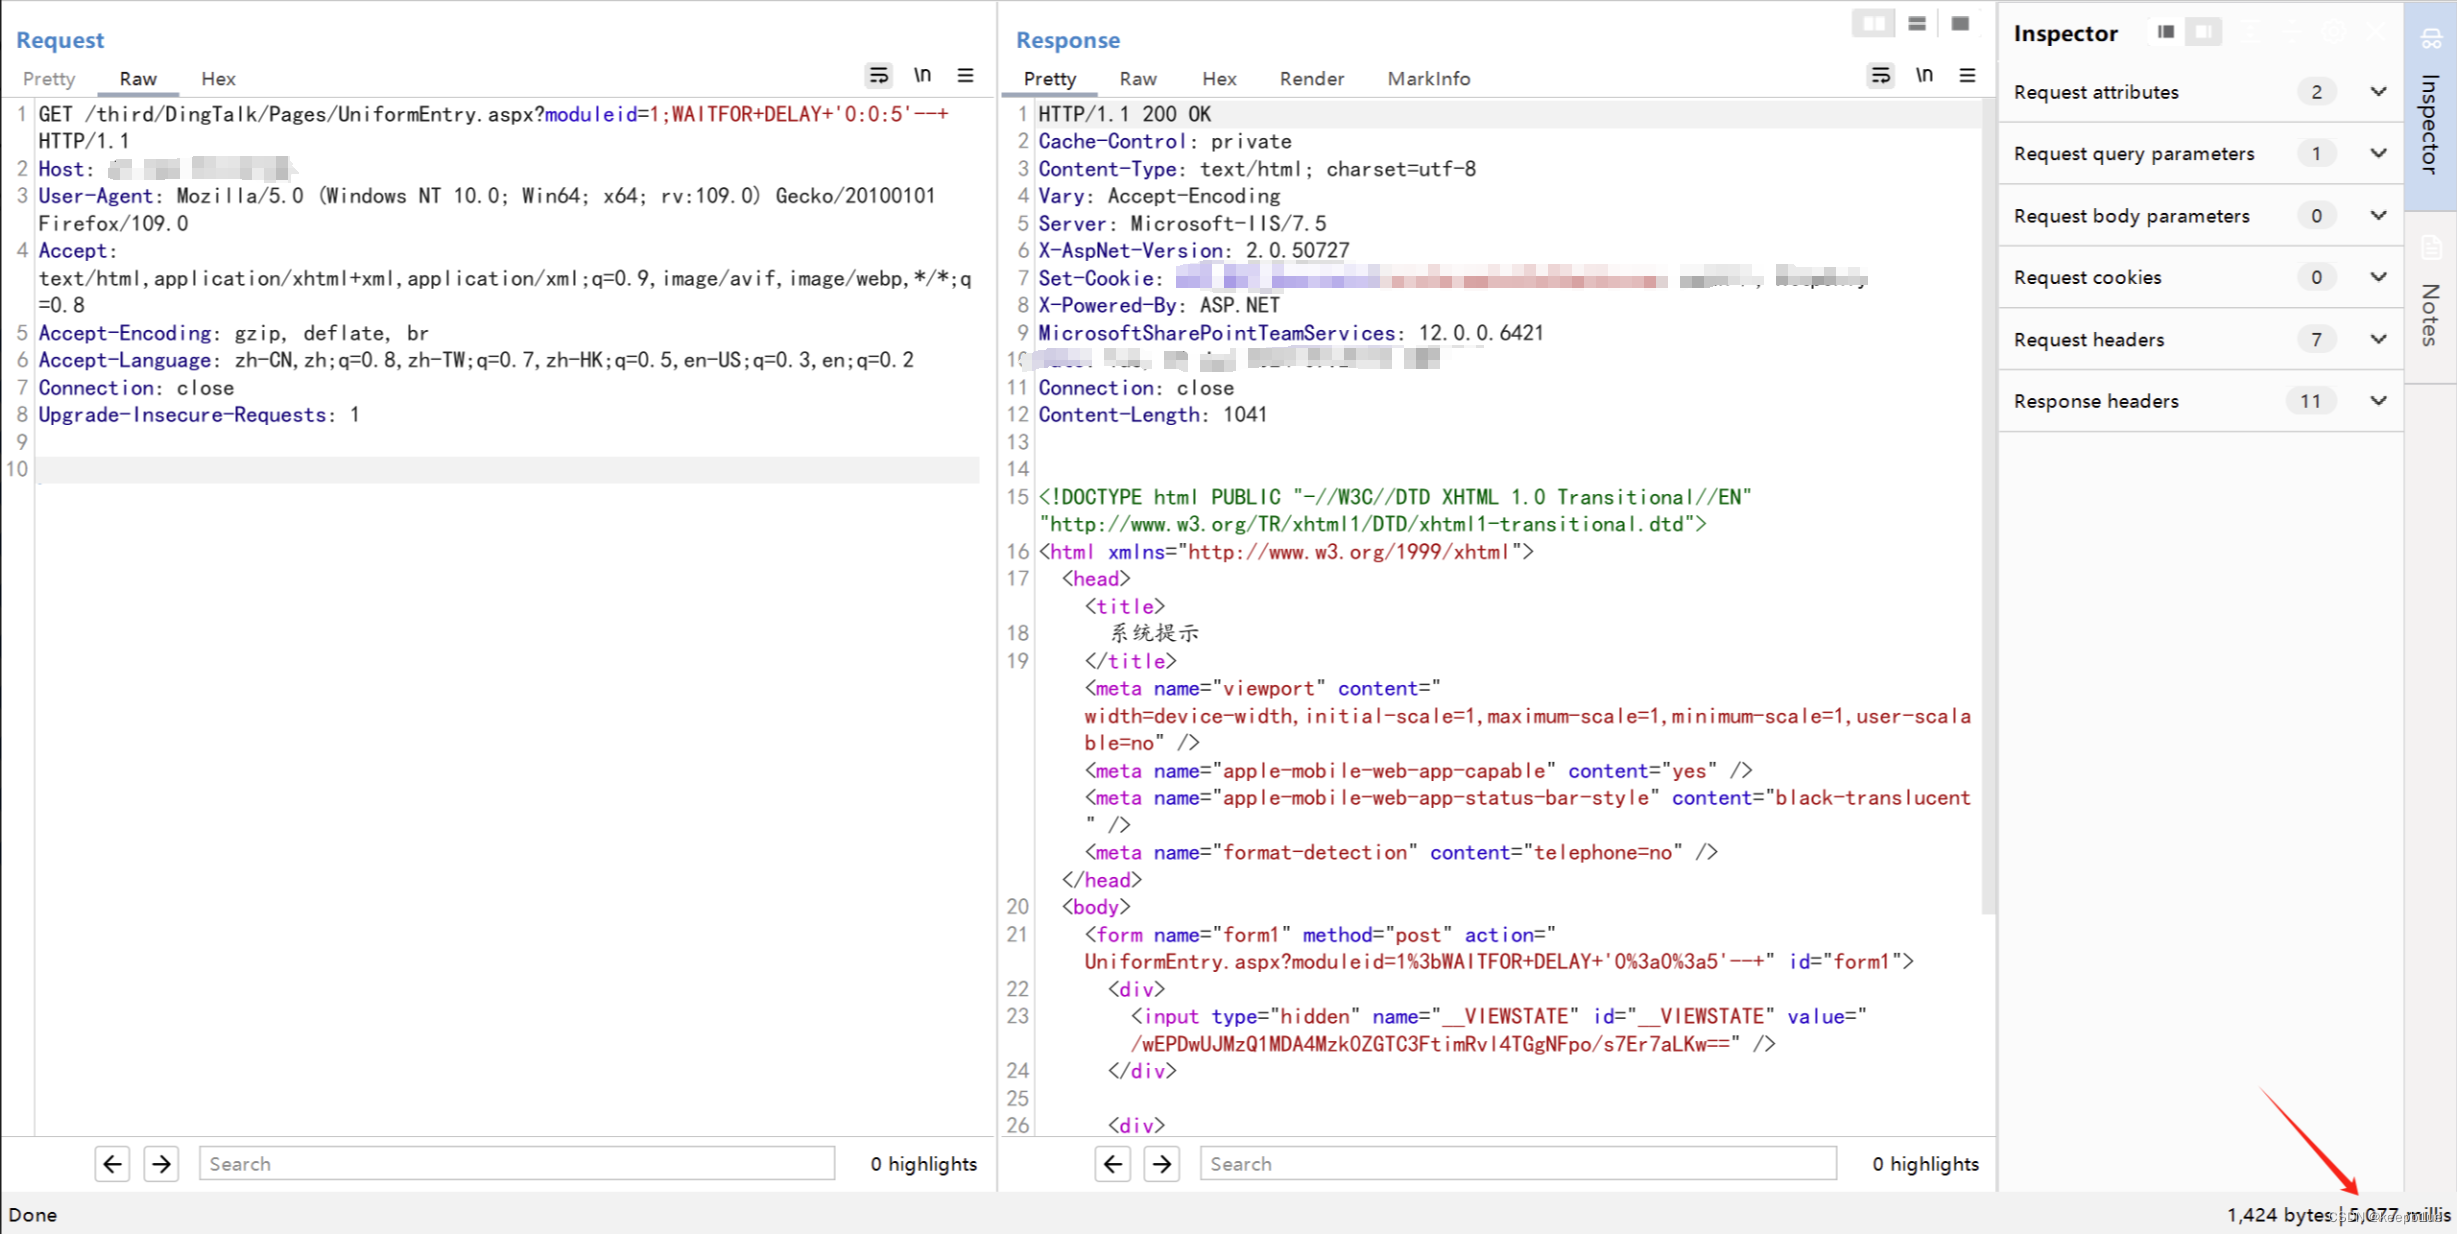The image size is (2457, 1234).
Task: Switch Request view to Raw tab
Action: point(138,78)
